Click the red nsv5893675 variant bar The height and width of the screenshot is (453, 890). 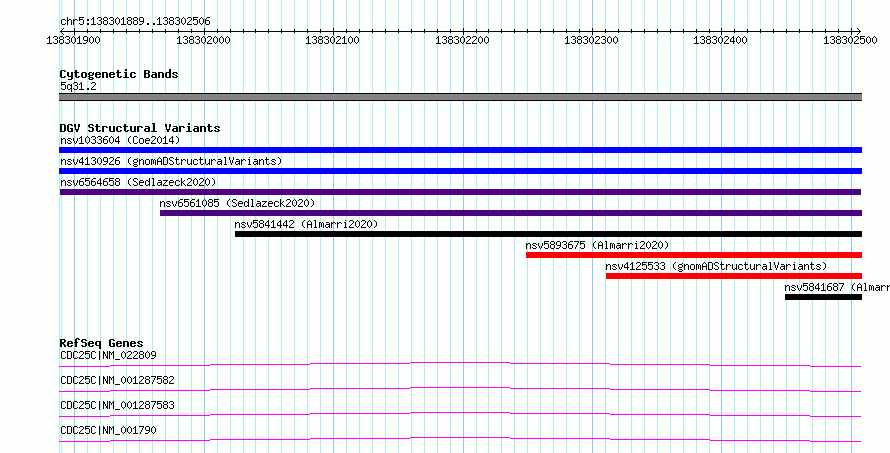click(694, 255)
